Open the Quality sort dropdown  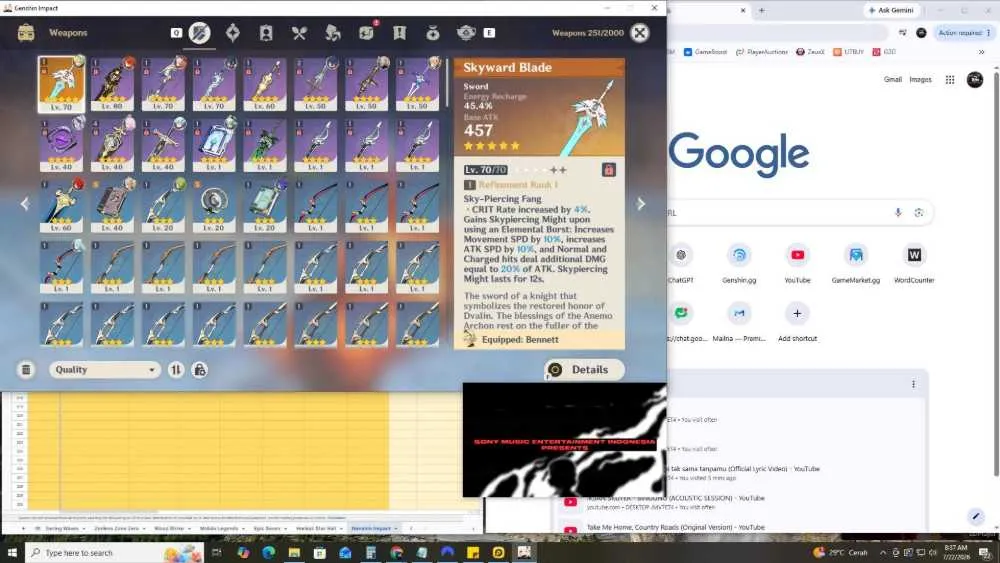pyautogui.click(x=105, y=369)
